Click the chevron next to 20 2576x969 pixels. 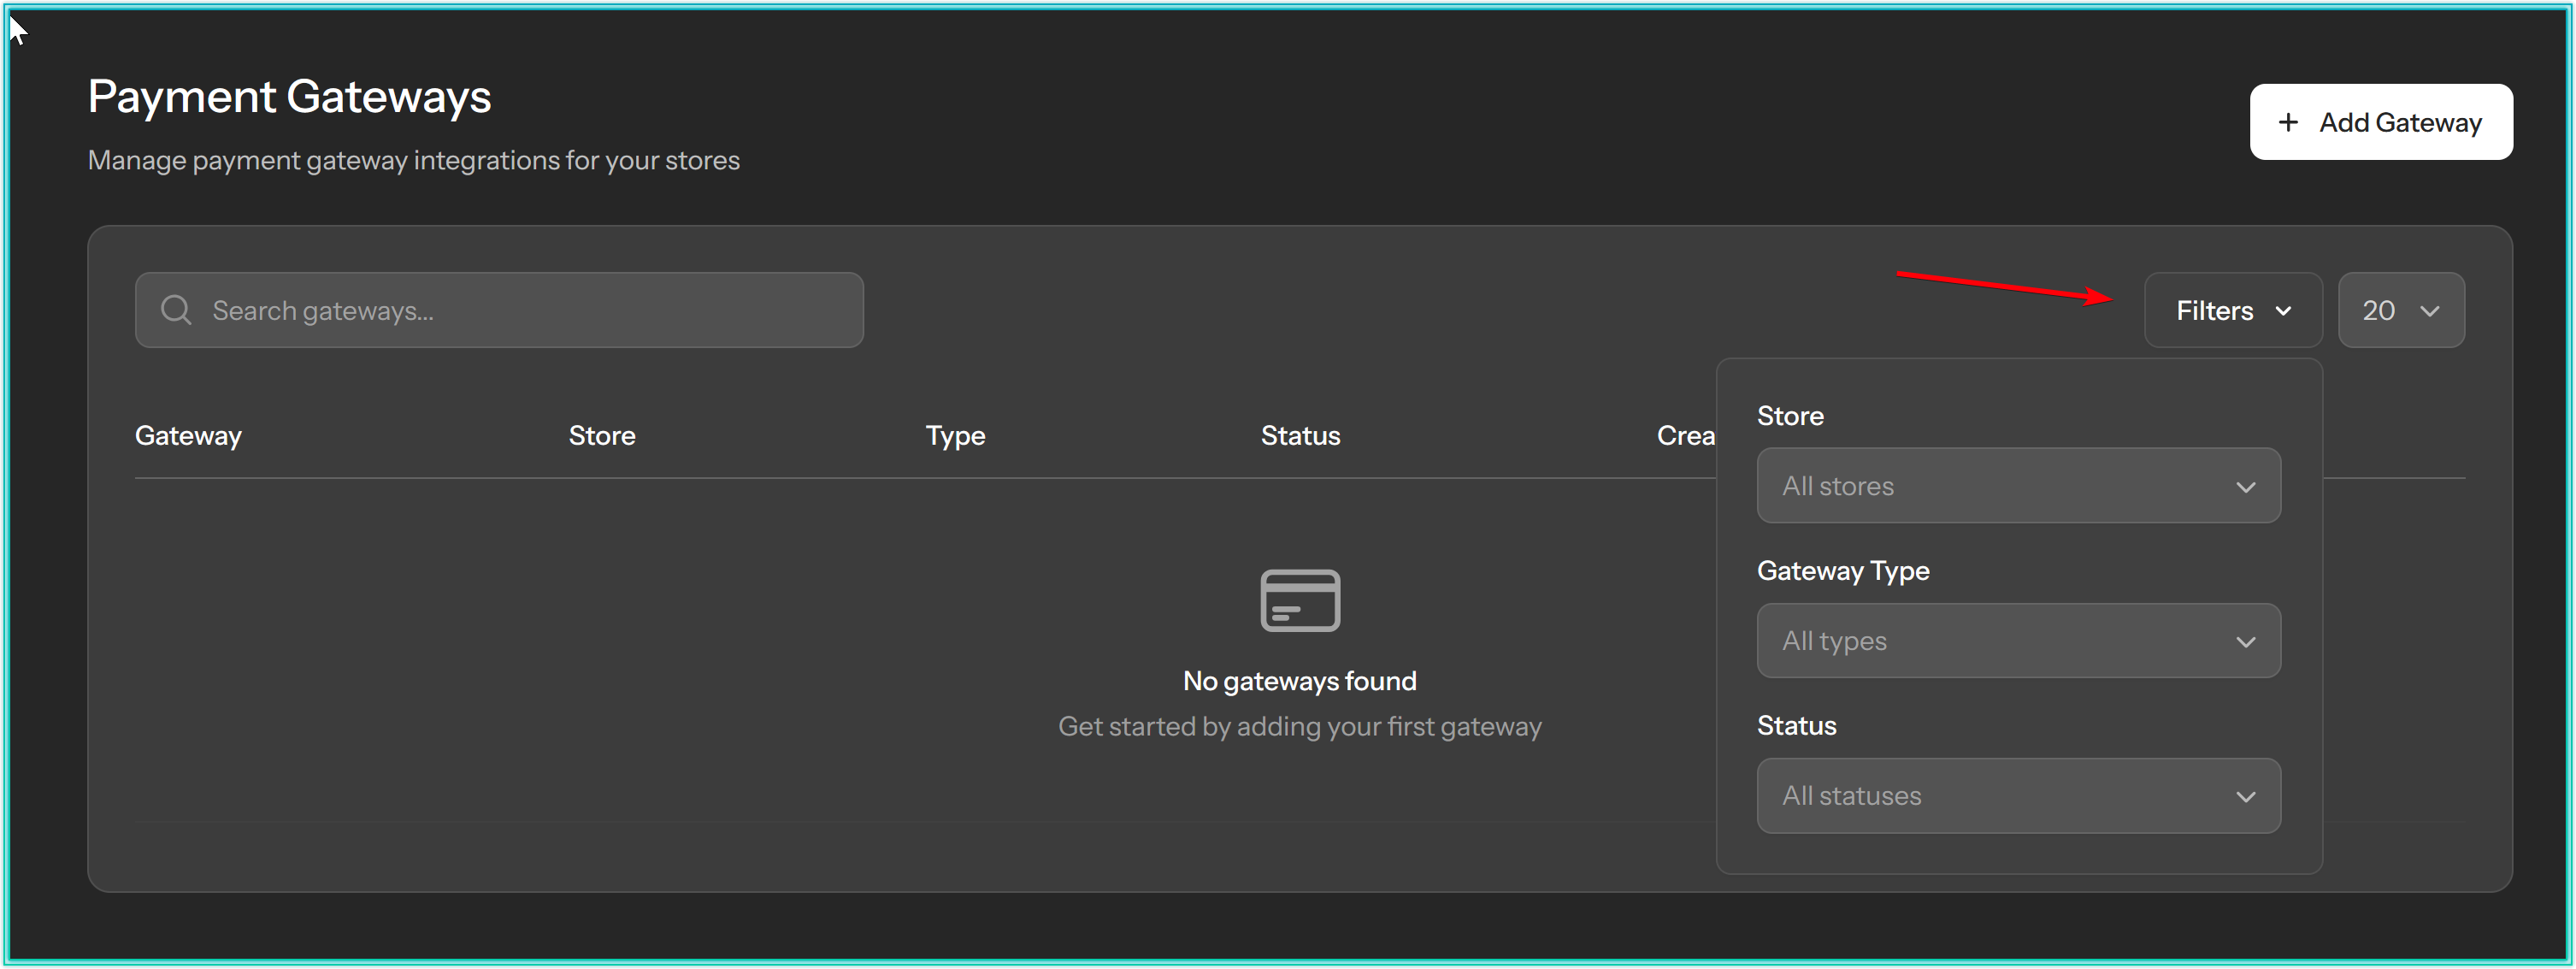click(2430, 311)
